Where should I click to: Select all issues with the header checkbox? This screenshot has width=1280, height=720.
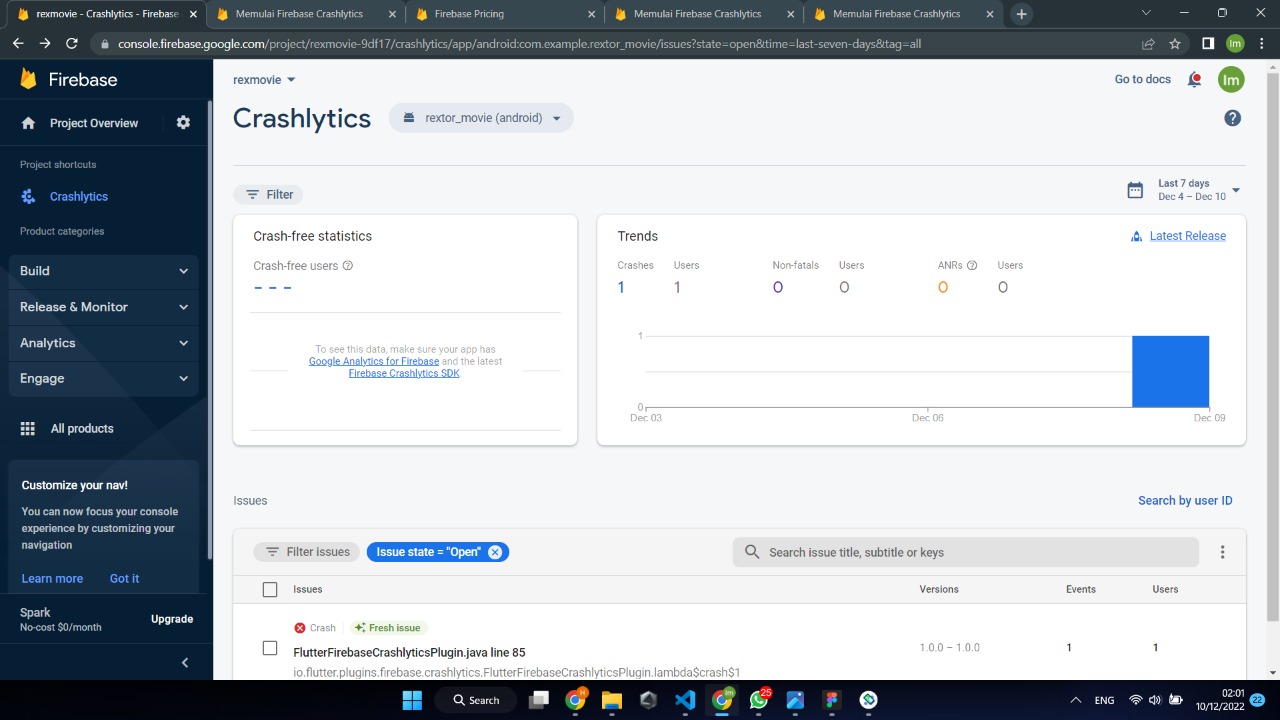[270, 590]
